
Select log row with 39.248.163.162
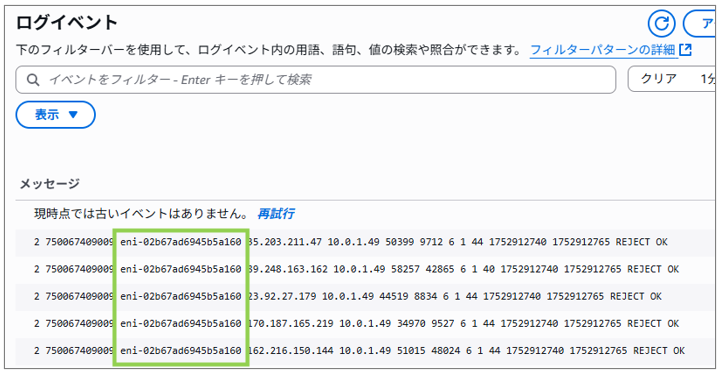click(x=365, y=269)
